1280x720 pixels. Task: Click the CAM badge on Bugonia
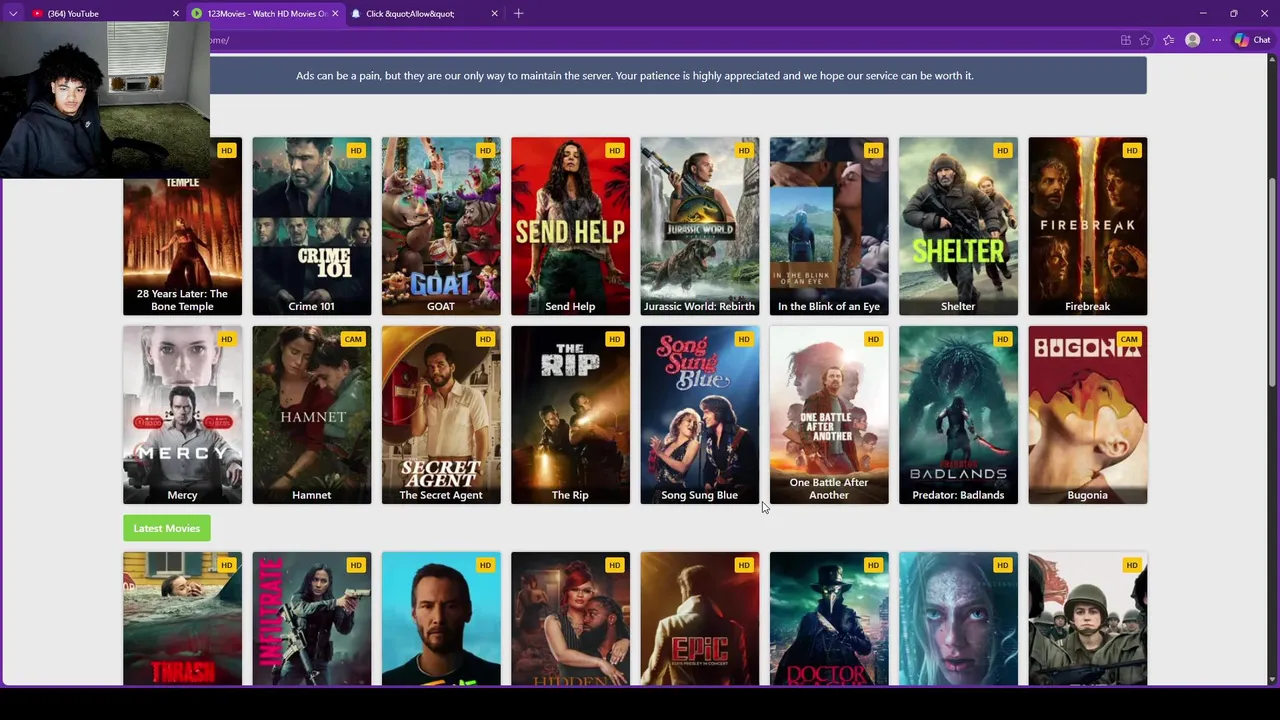(1129, 339)
